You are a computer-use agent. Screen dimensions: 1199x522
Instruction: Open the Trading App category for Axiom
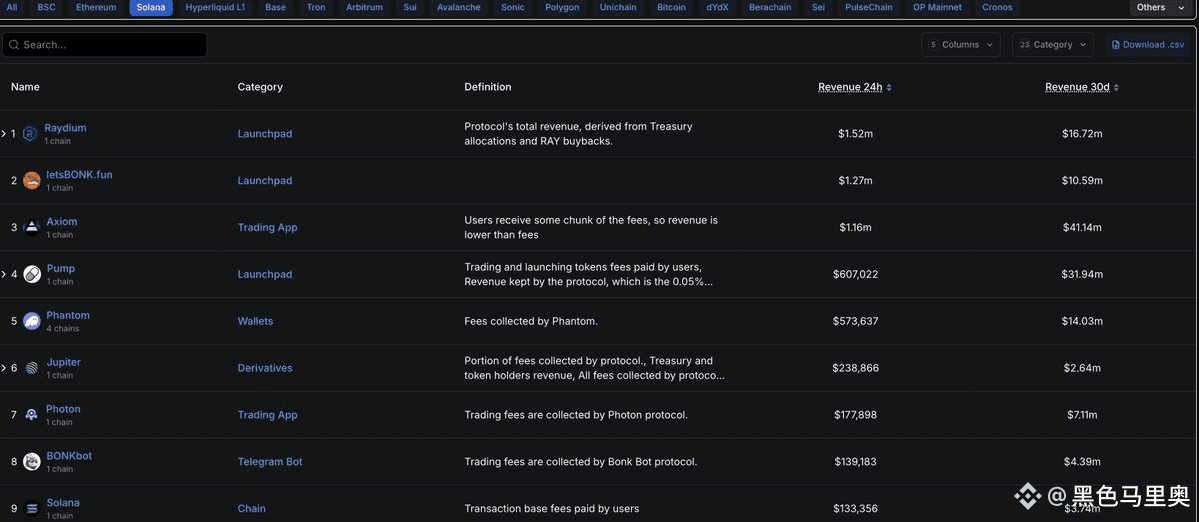tap(268, 228)
